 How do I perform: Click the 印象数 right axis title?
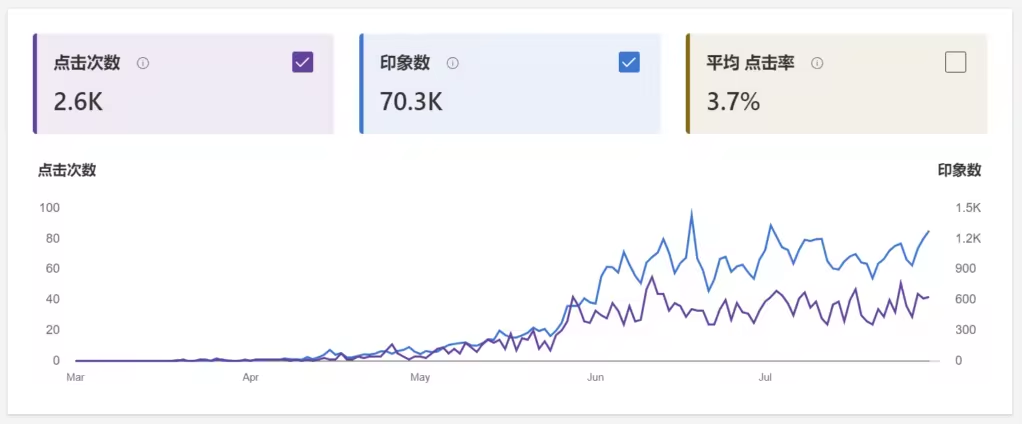click(959, 171)
